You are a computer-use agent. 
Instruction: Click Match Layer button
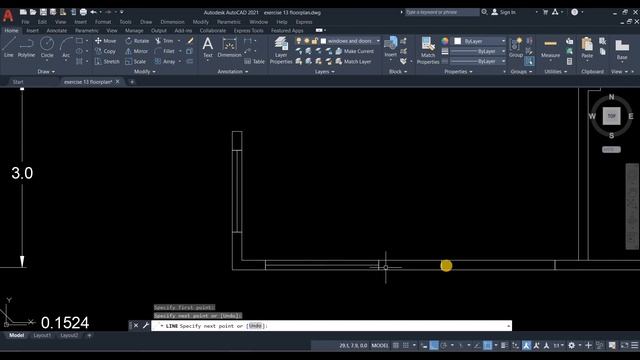[x=353, y=62]
